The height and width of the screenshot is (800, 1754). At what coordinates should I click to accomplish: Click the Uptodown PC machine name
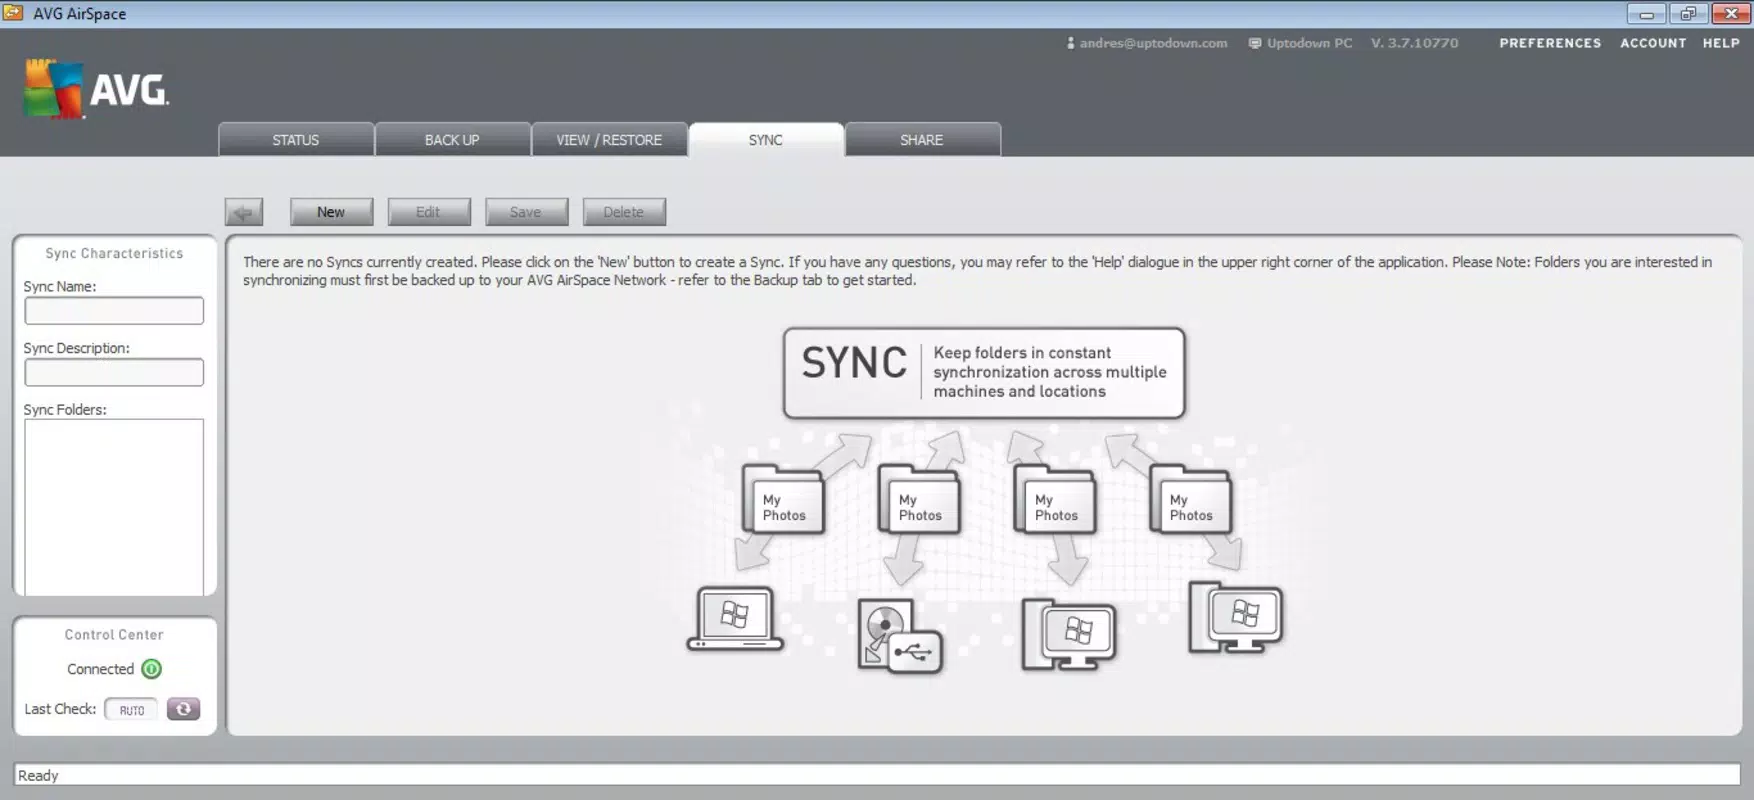tap(1309, 43)
